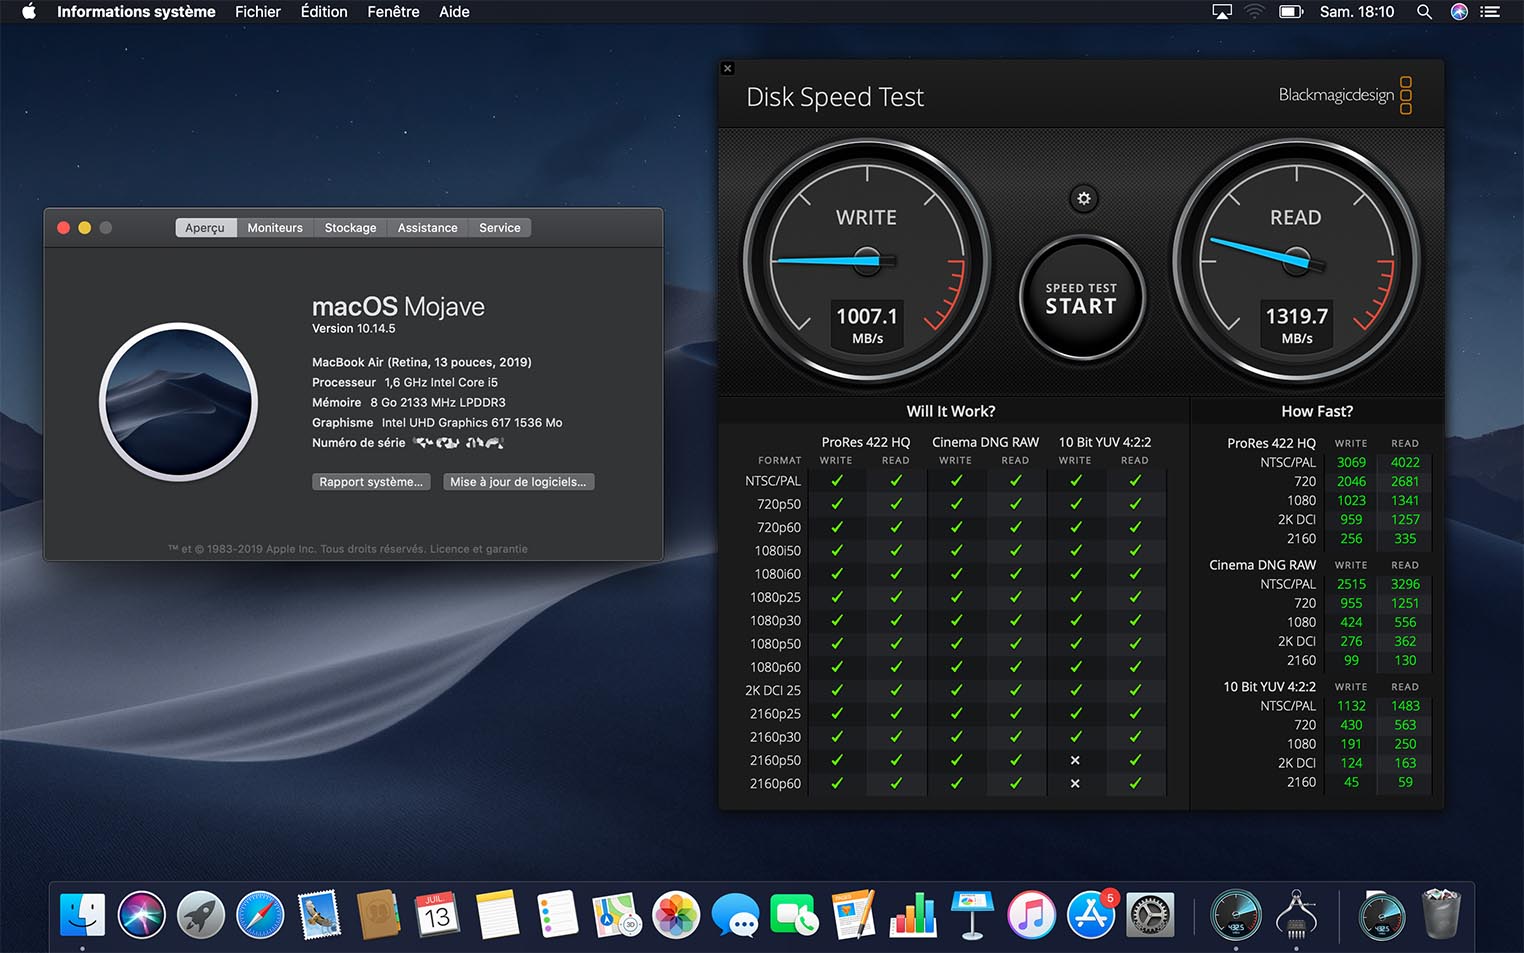Click the NTSC/PAL Cinema DNG RAW read checkmark
This screenshot has width=1524, height=953.
[x=1015, y=480]
